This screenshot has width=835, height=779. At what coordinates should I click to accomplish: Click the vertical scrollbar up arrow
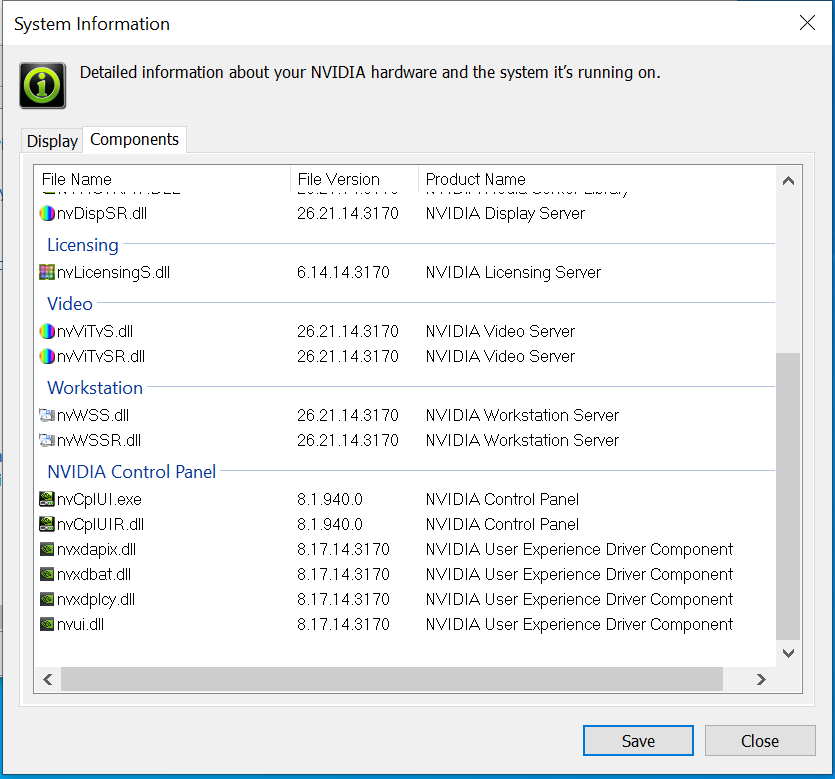tap(788, 181)
